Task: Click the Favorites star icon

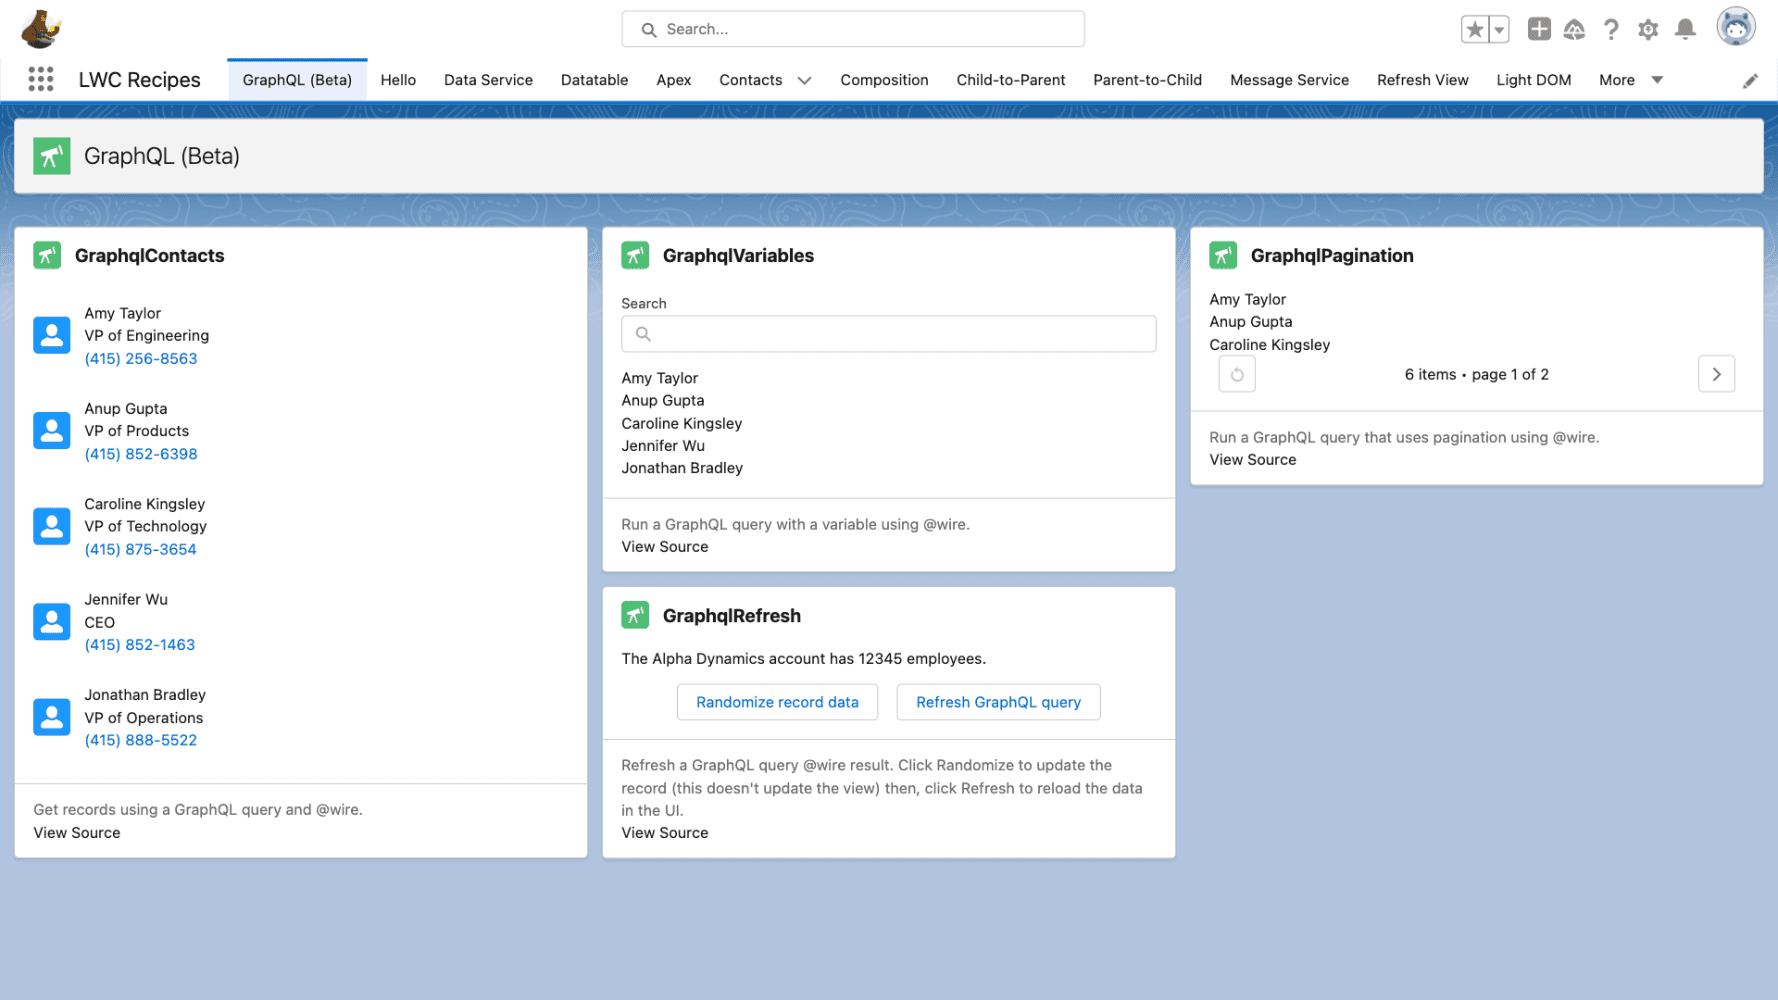Action: click(1474, 30)
